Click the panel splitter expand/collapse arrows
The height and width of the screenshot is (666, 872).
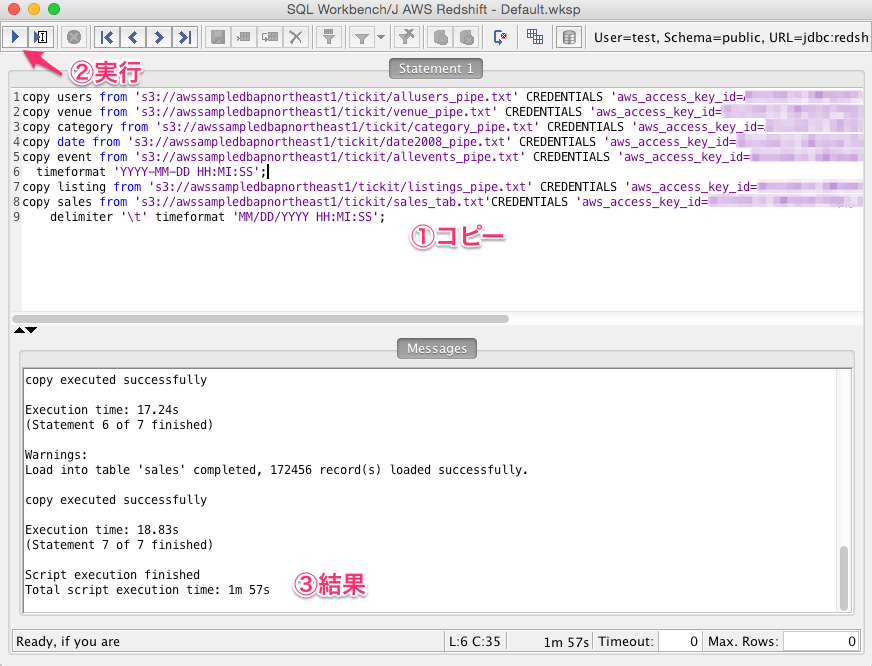pyautogui.click(x=26, y=330)
